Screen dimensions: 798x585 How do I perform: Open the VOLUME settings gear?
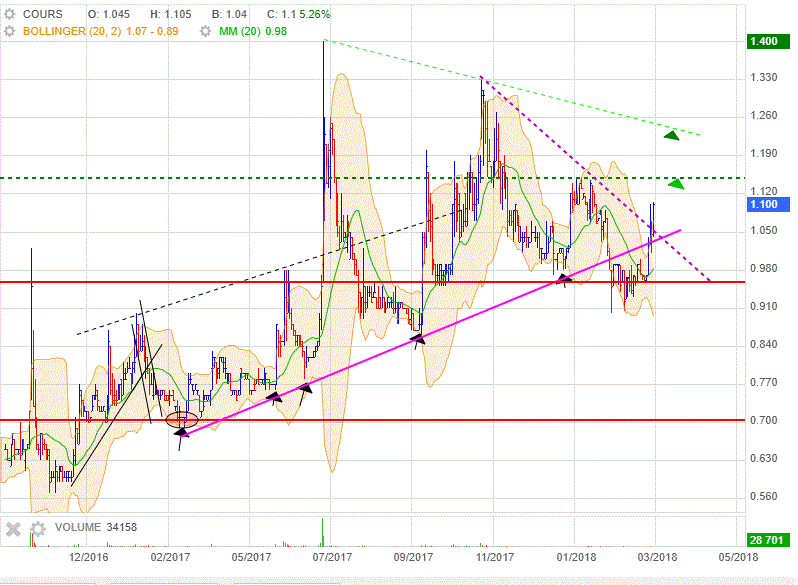[x=38, y=529]
